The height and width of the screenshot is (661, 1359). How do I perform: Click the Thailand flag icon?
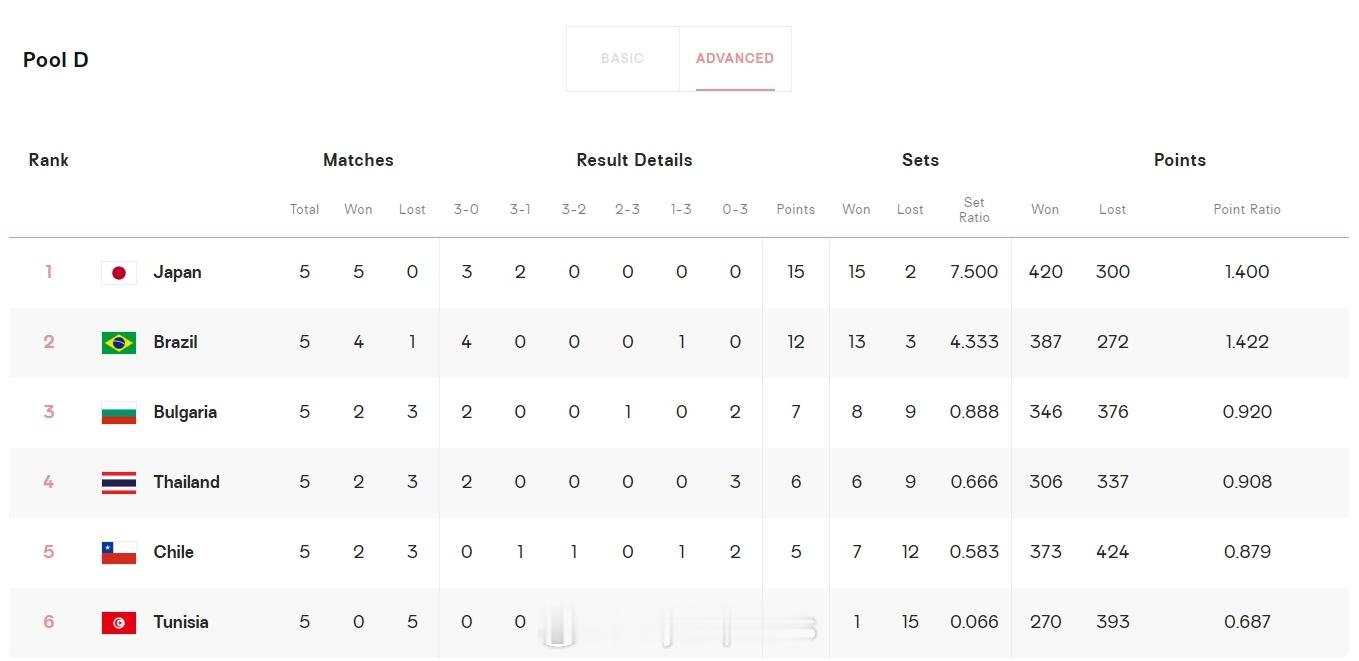119,483
